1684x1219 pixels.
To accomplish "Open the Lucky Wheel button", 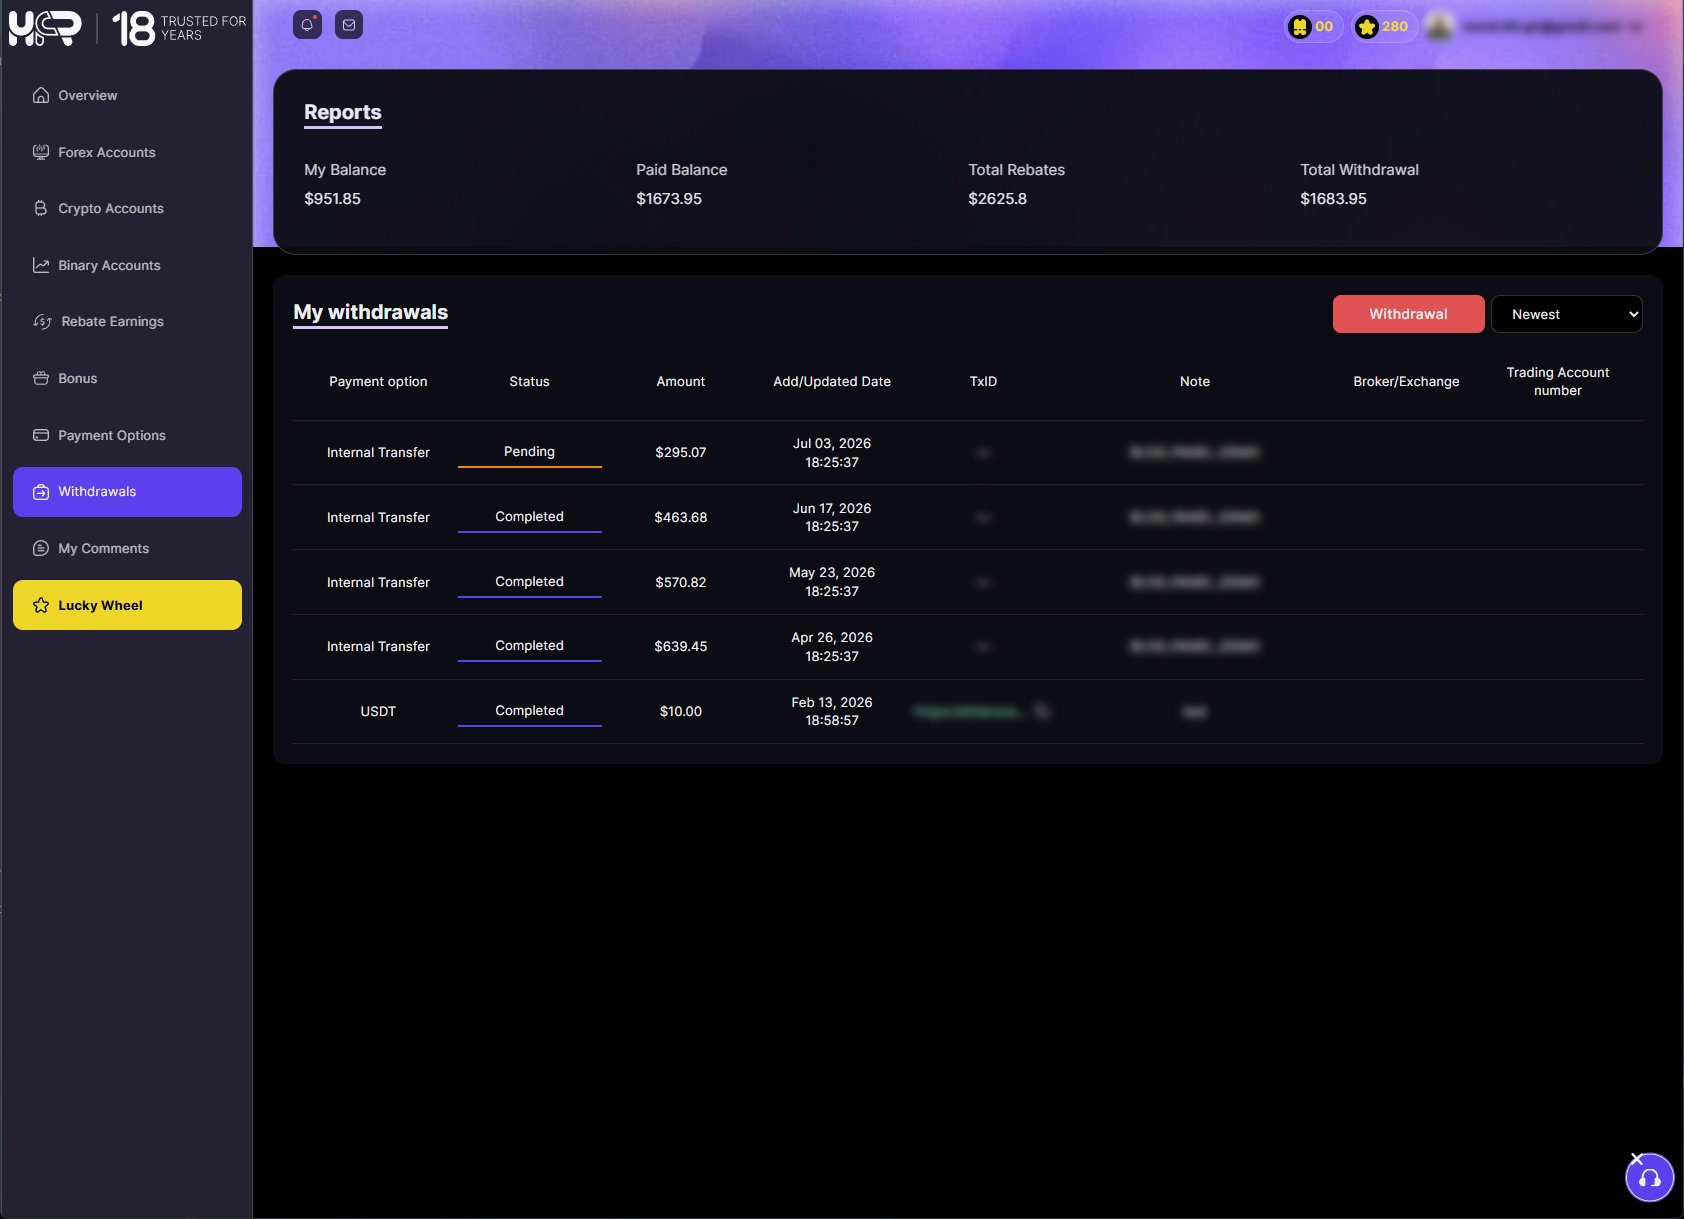I will 127,605.
